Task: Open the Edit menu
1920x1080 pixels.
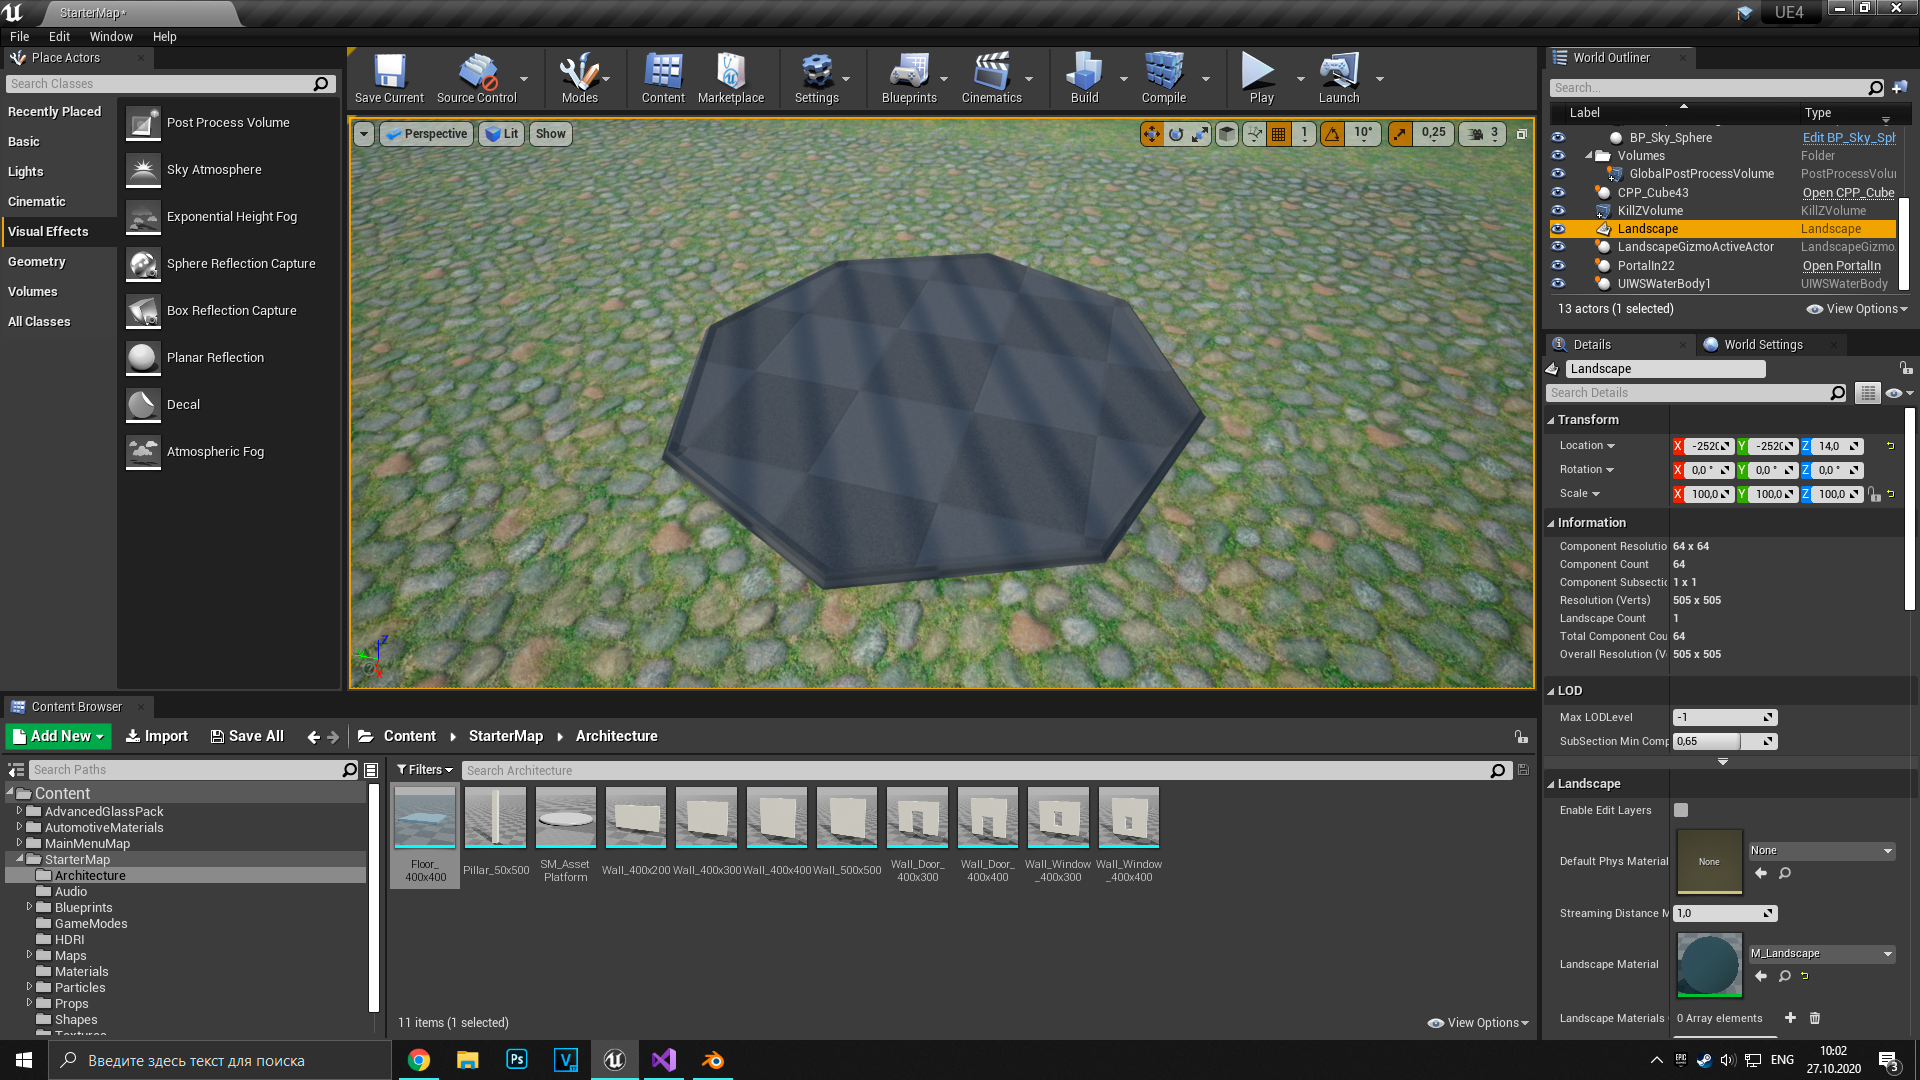Action: [x=59, y=37]
